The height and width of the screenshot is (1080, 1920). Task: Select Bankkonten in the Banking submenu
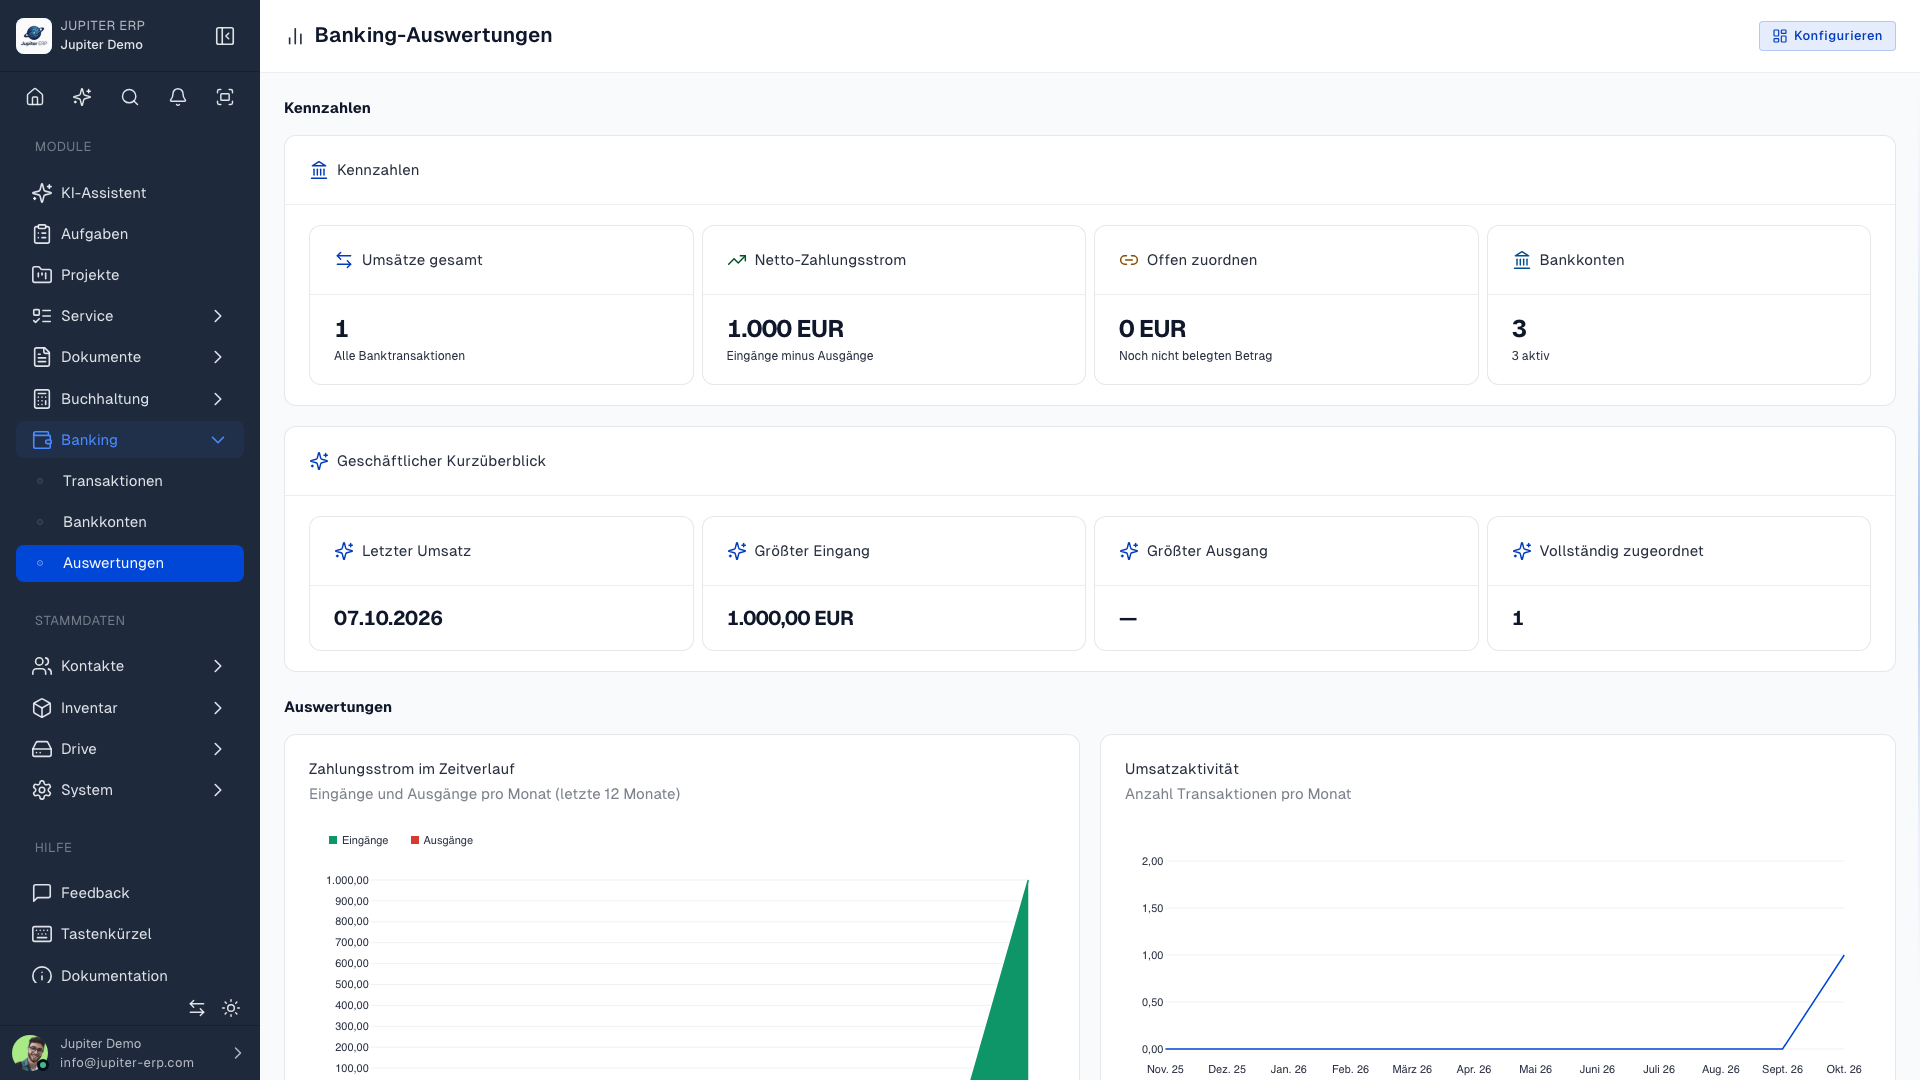click(x=130, y=522)
